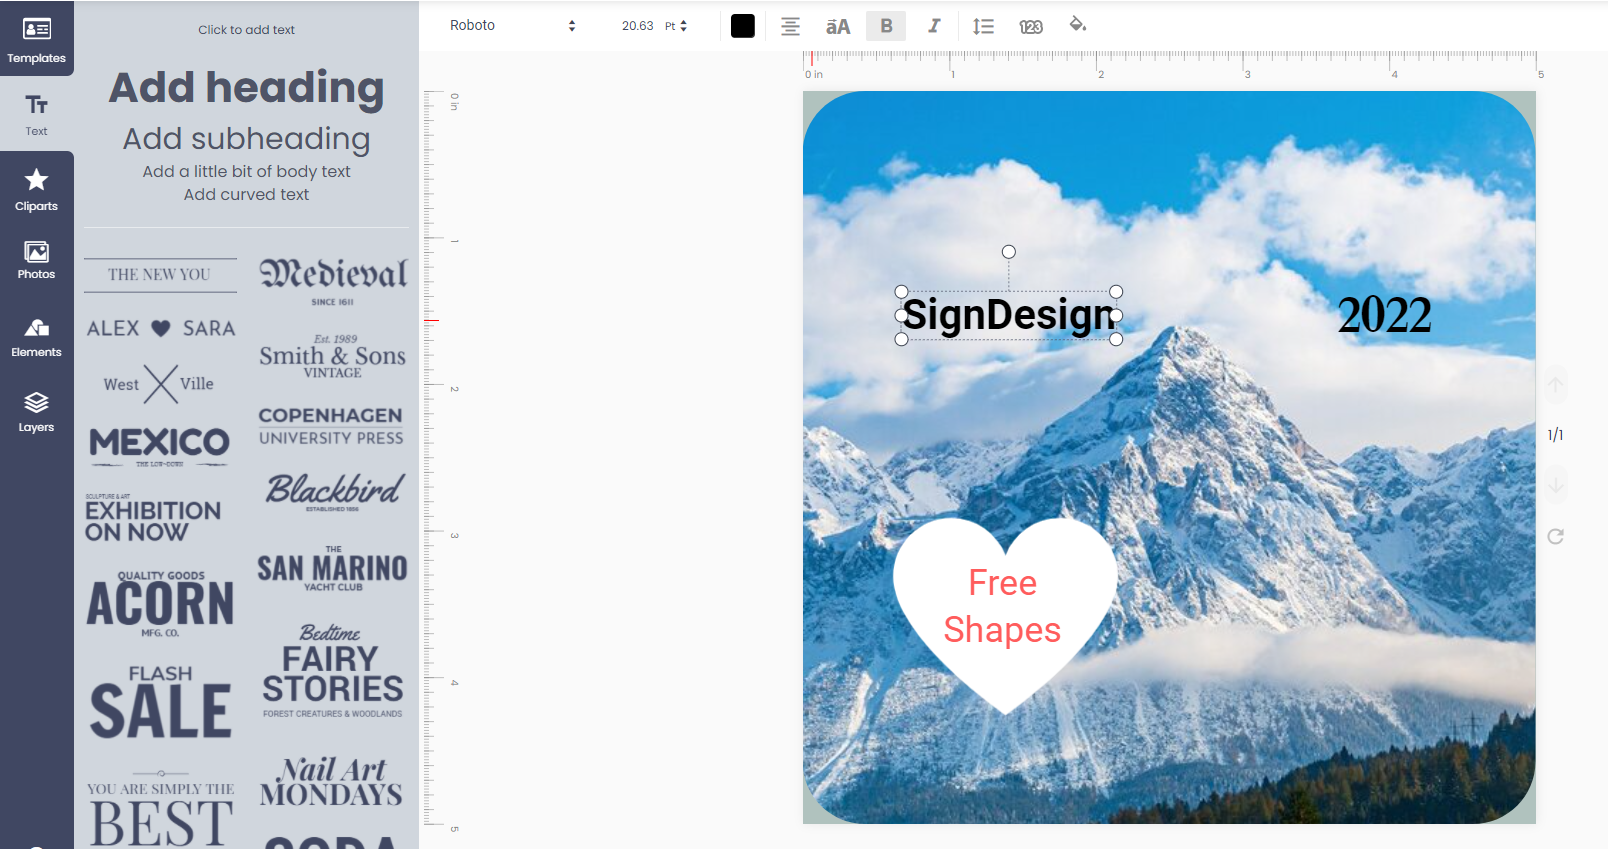The height and width of the screenshot is (849, 1608).
Task: Toggle bold formatting
Action: (x=886, y=26)
